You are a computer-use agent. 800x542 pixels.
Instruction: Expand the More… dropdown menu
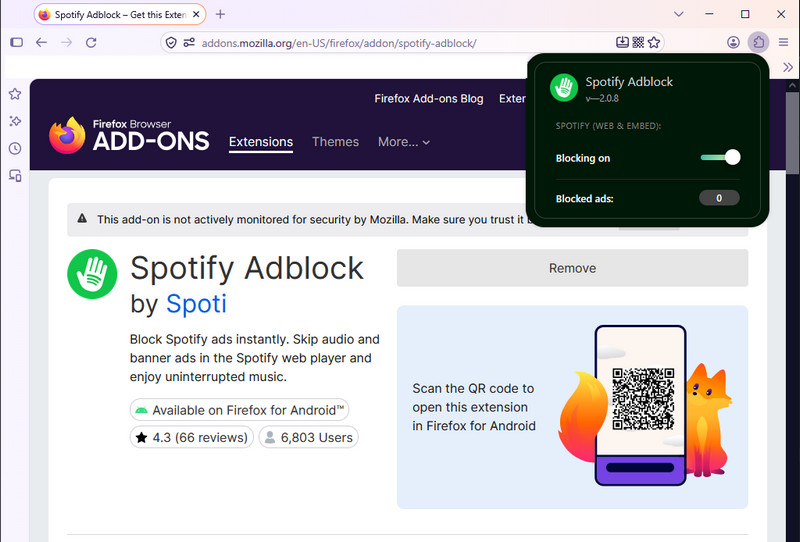coord(404,142)
